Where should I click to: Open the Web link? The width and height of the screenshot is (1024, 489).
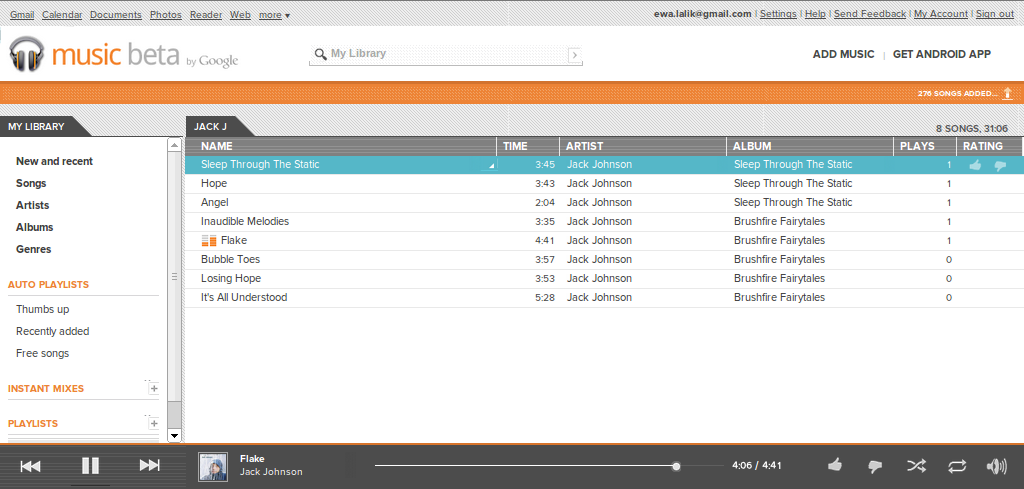pyautogui.click(x=240, y=14)
